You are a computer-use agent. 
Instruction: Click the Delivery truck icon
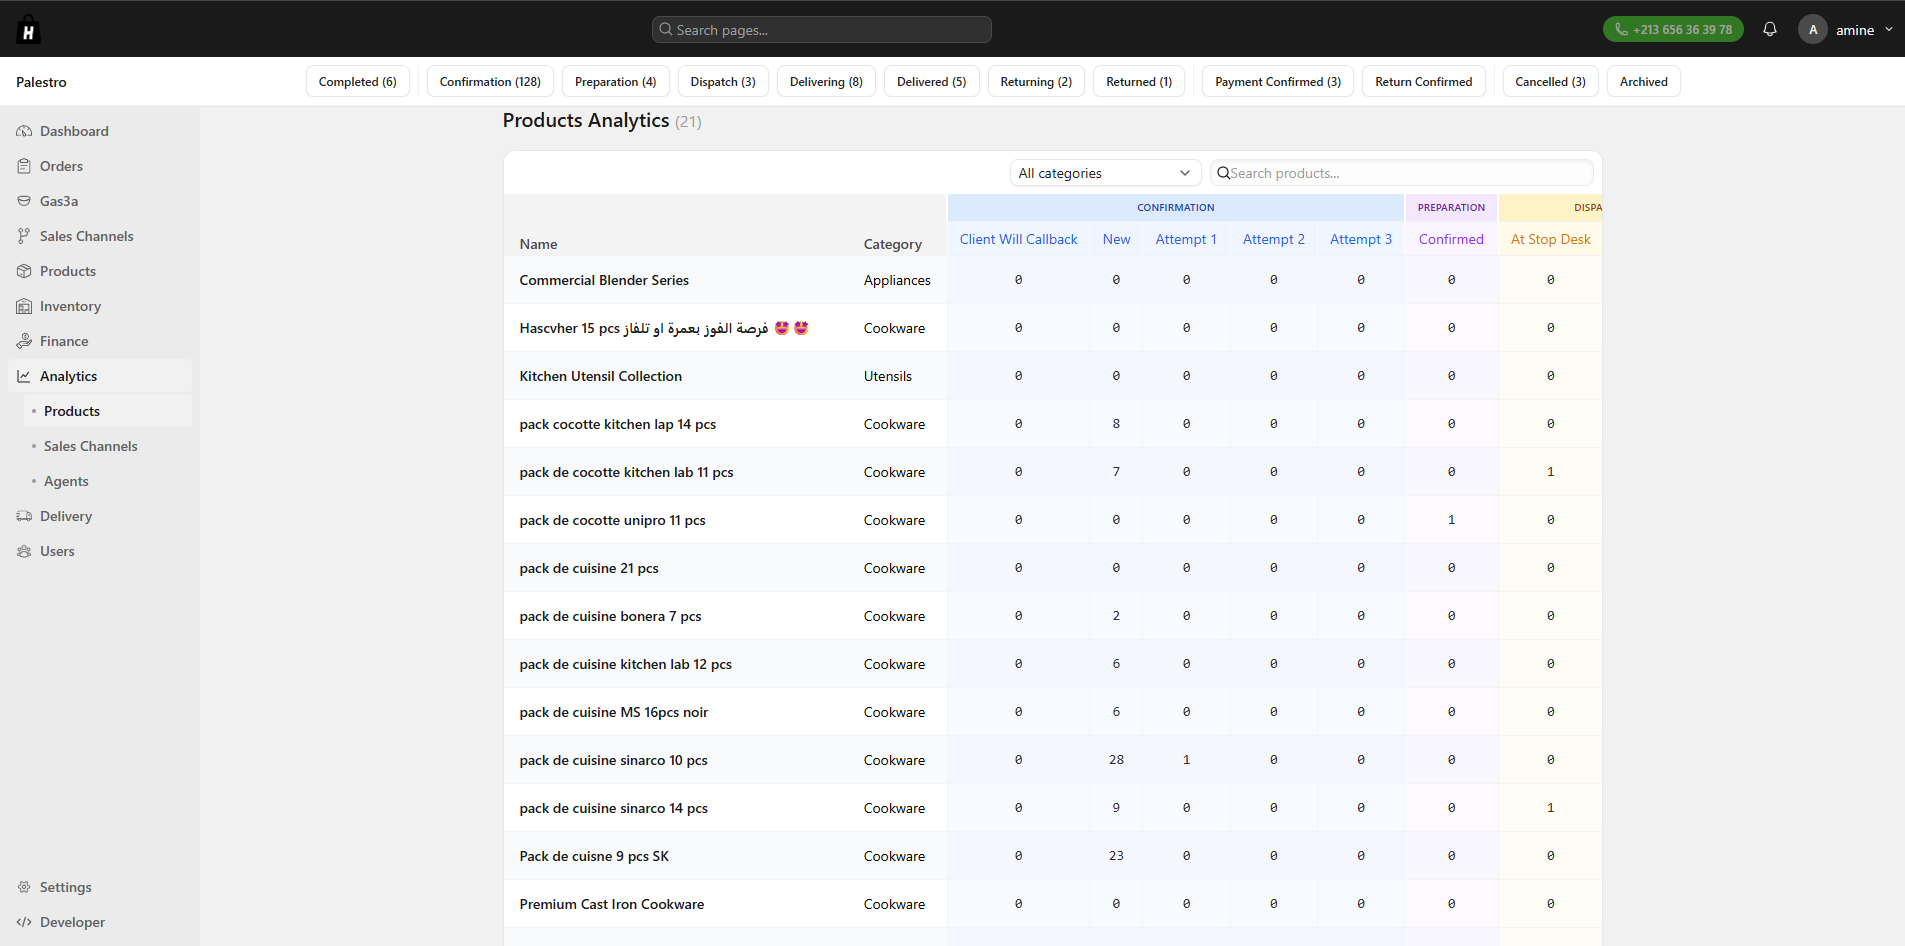click(x=24, y=516)
